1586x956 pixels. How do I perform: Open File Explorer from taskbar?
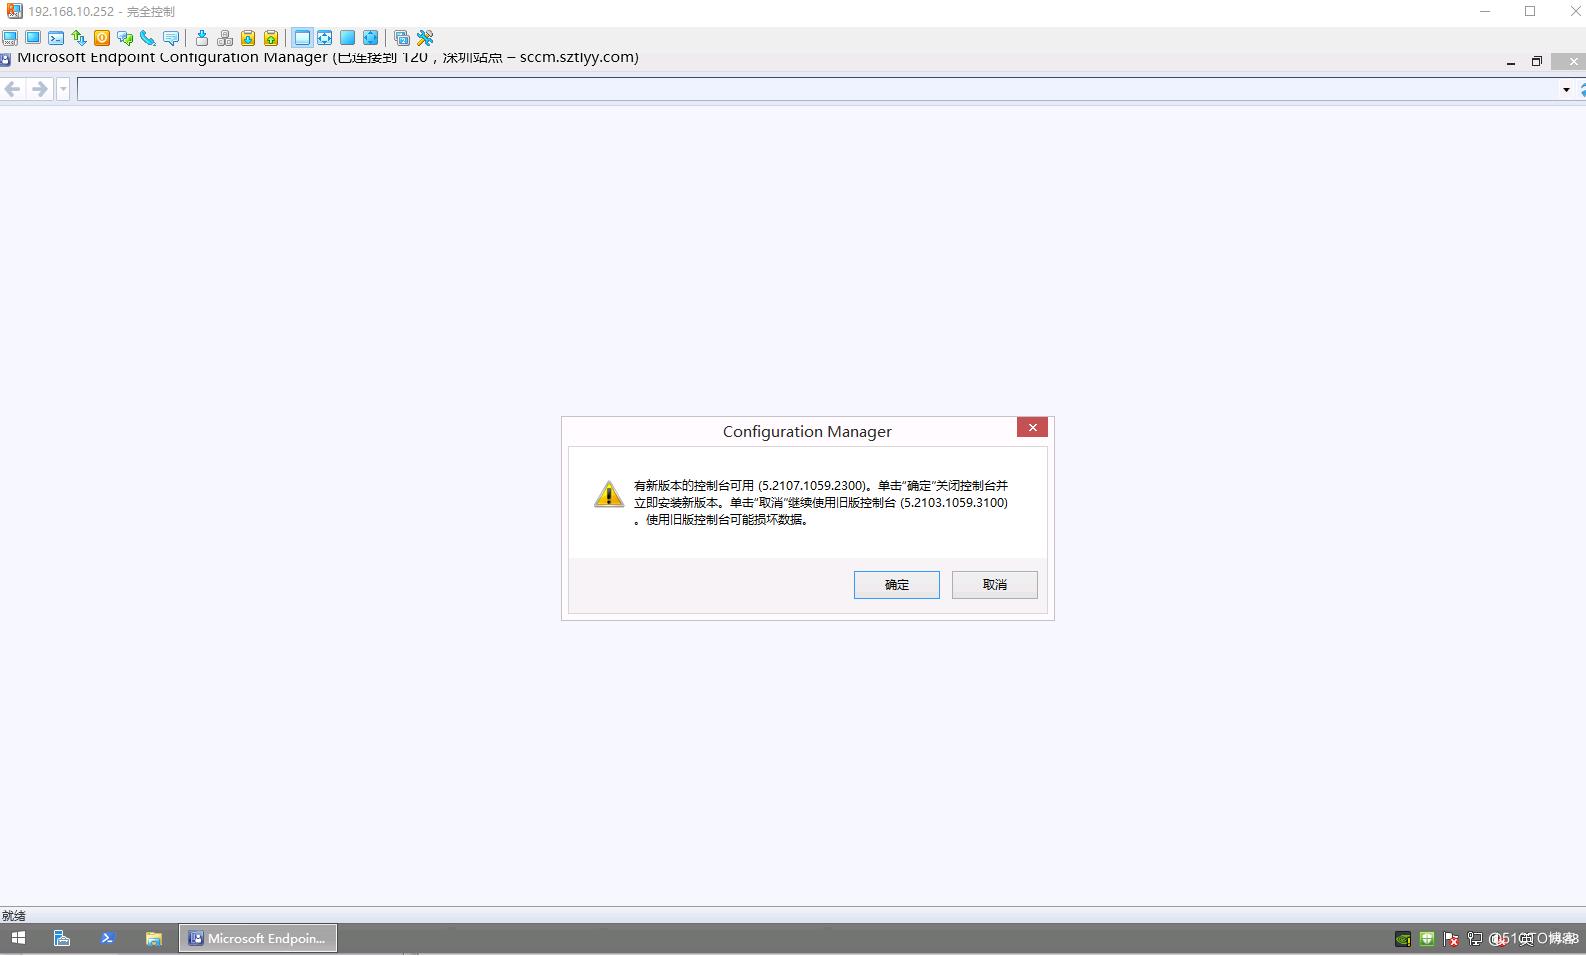click(153, 938)
